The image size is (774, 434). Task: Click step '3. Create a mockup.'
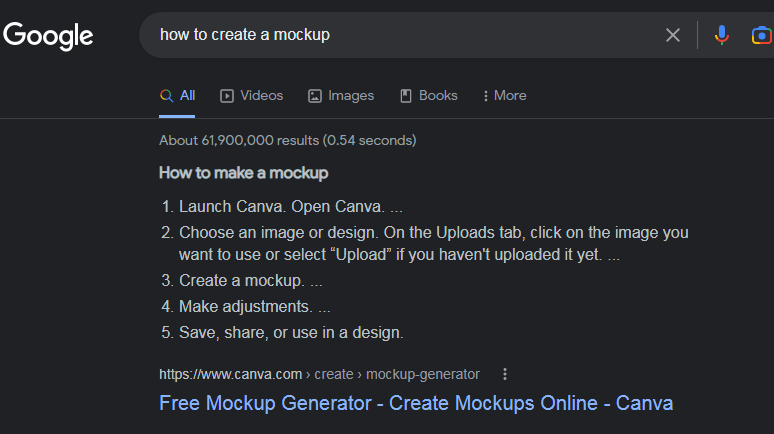tap(241, 280)
